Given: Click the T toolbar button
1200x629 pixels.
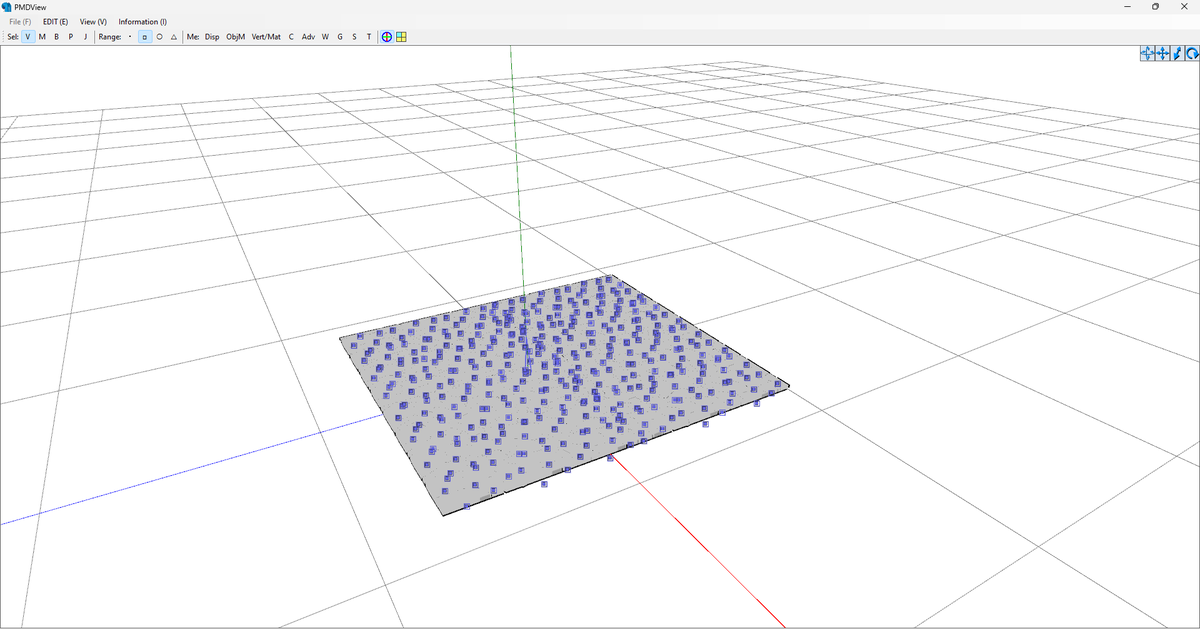Looking at the screenshot, I should click(x=369, y=37).
